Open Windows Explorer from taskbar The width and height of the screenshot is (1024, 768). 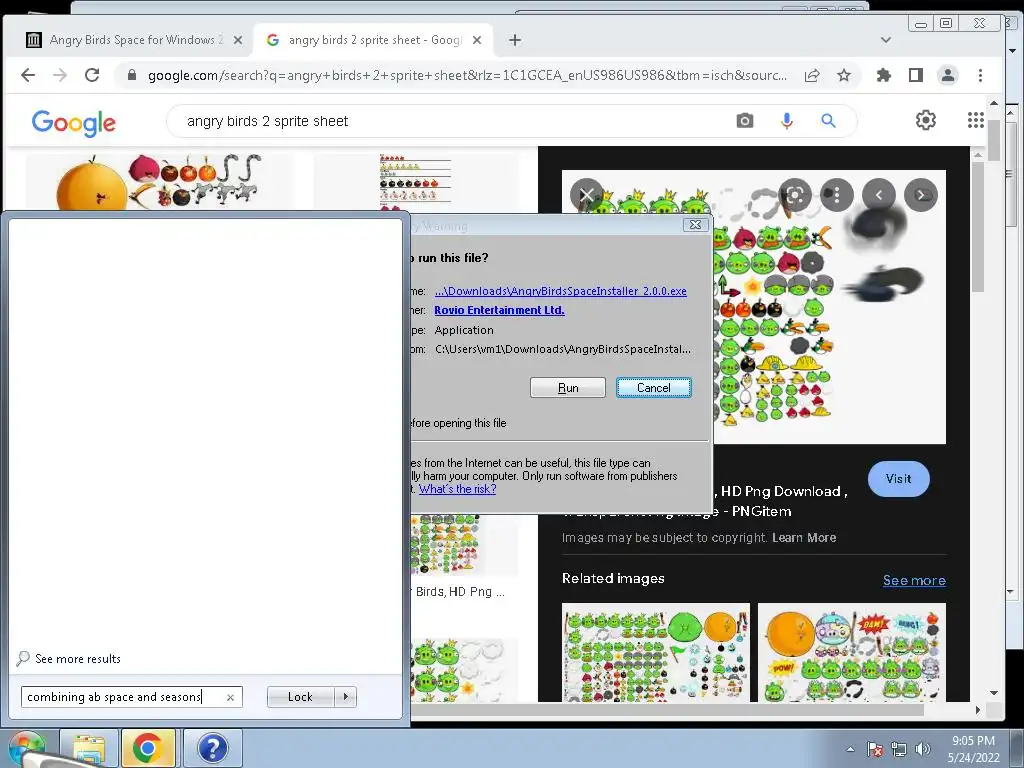pos(89,748)
